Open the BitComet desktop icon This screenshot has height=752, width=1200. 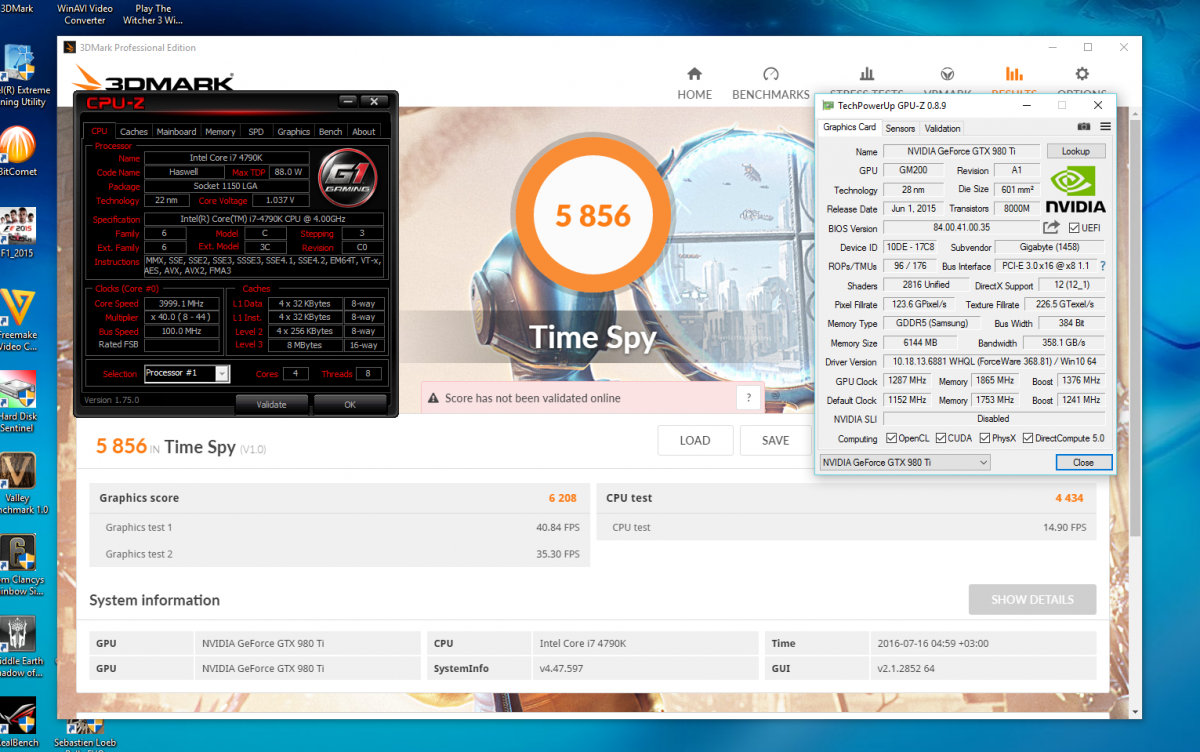(x=17, y=151)
